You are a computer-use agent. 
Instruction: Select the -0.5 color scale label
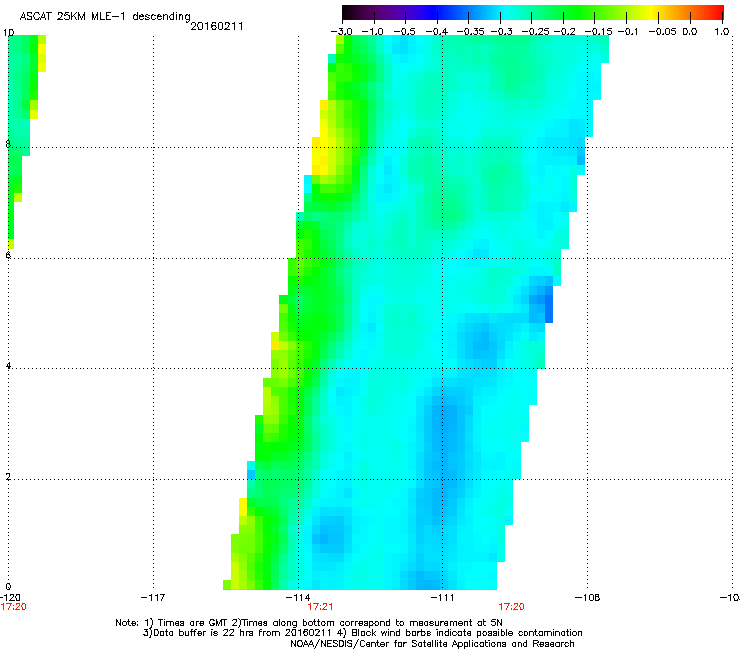[404, 31]
